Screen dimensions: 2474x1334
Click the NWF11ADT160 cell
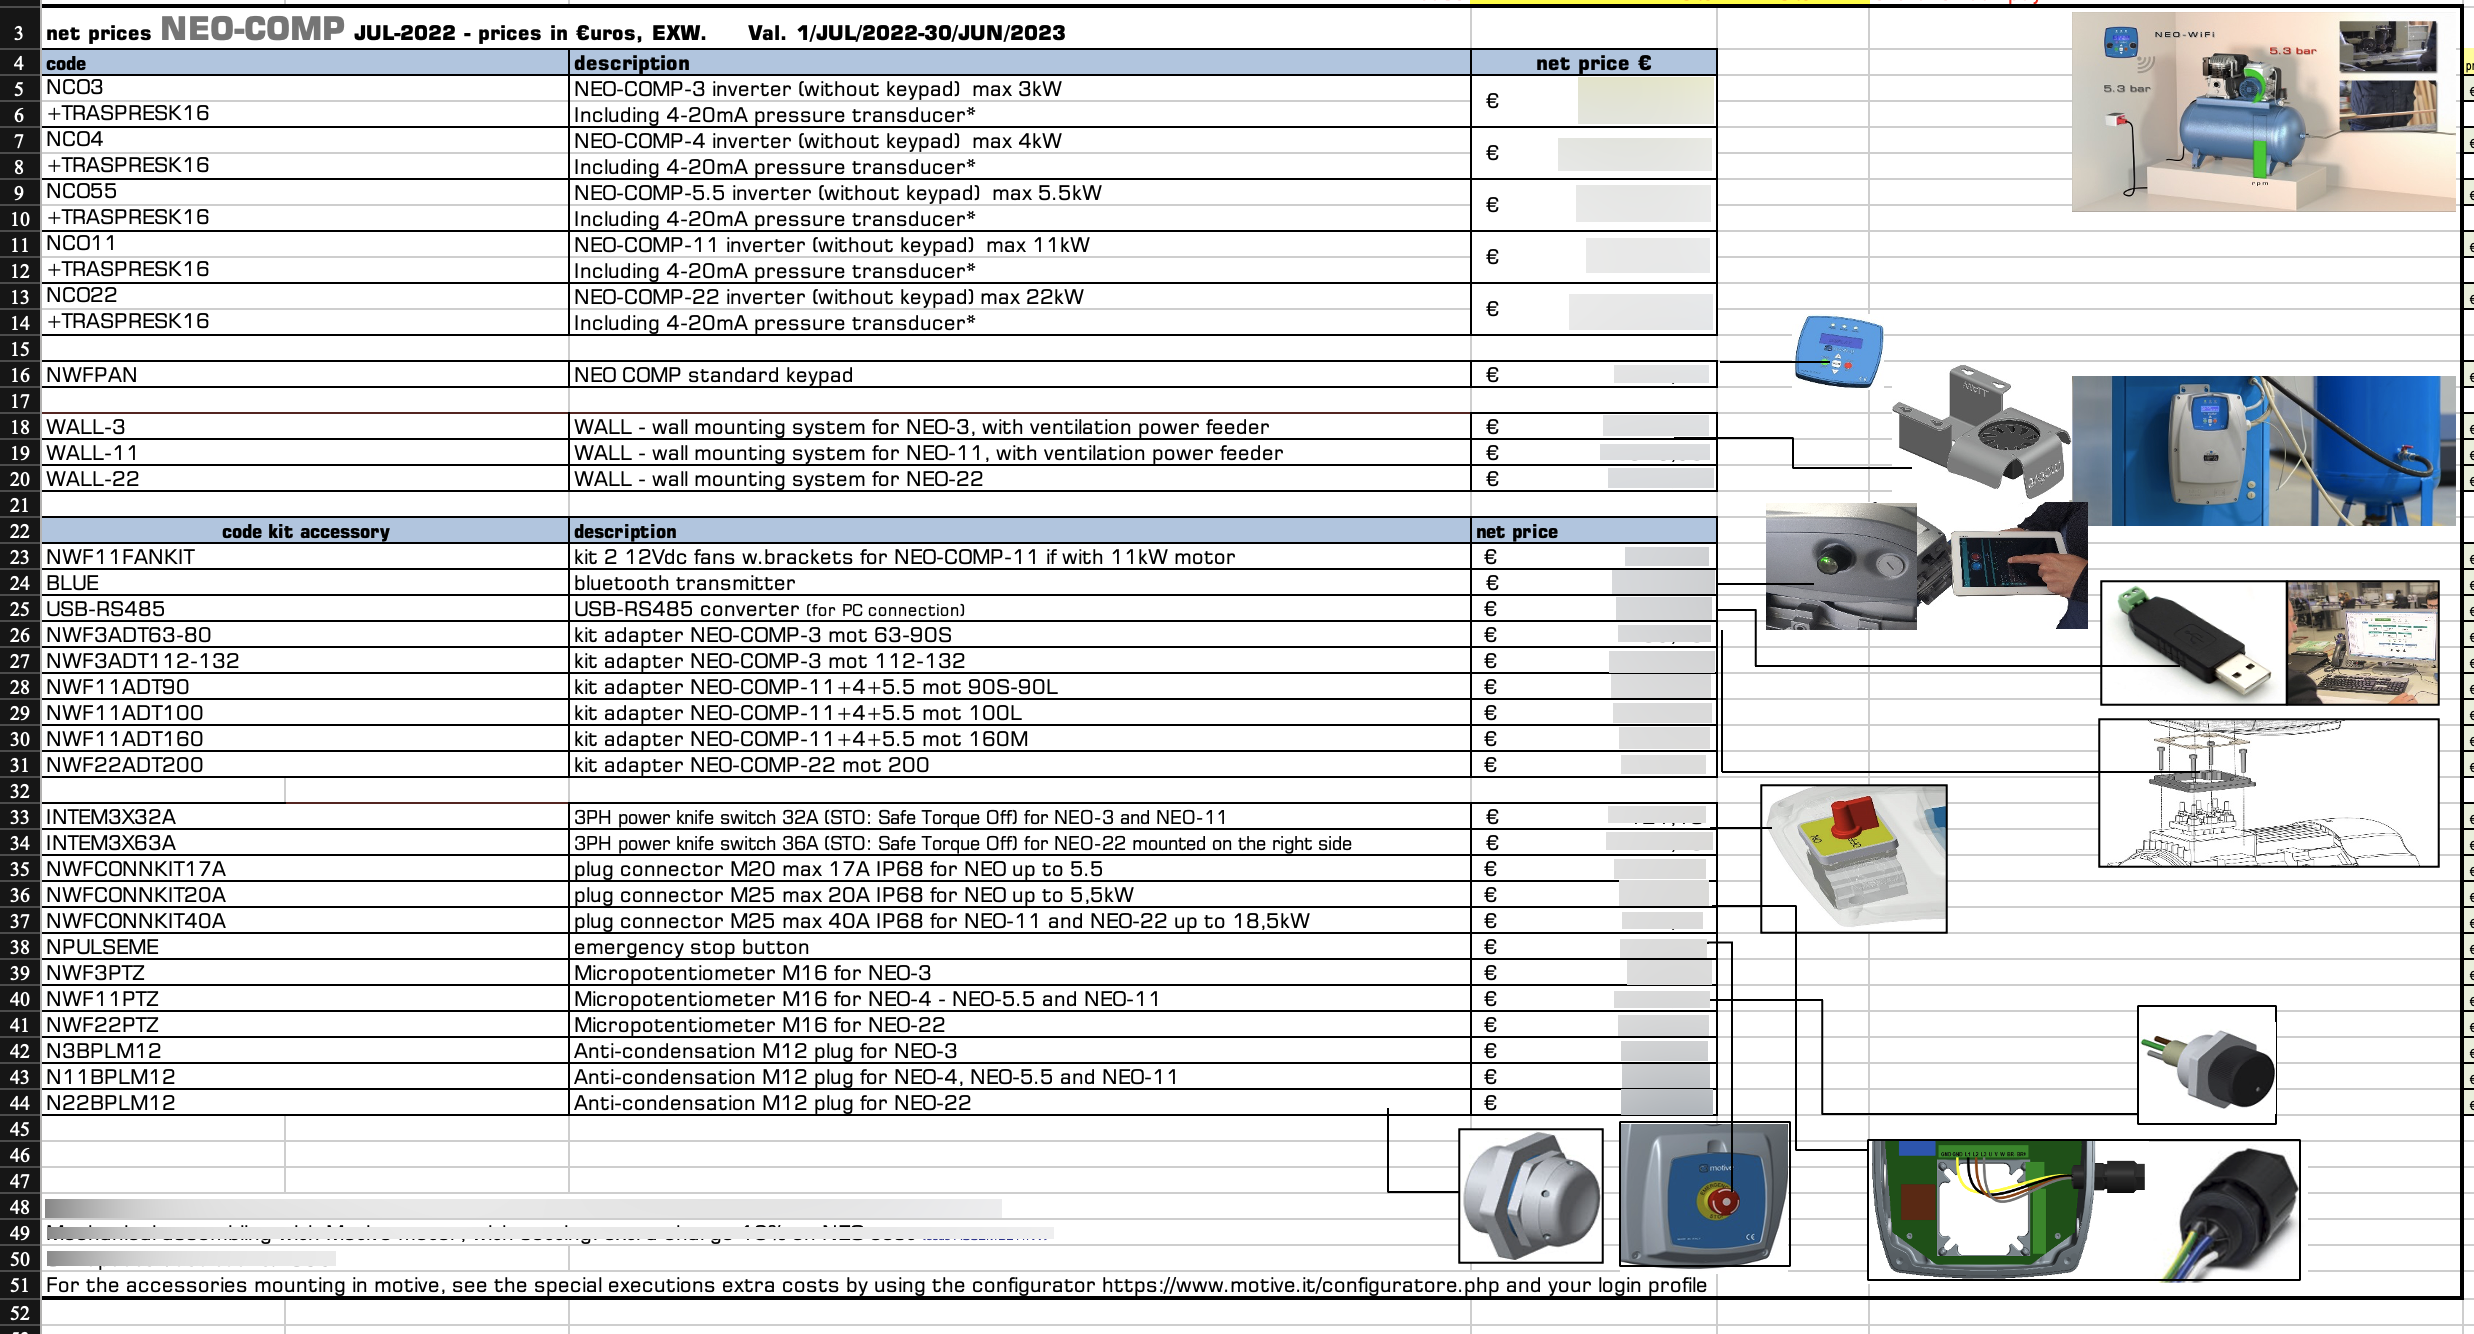pos(305,739)
